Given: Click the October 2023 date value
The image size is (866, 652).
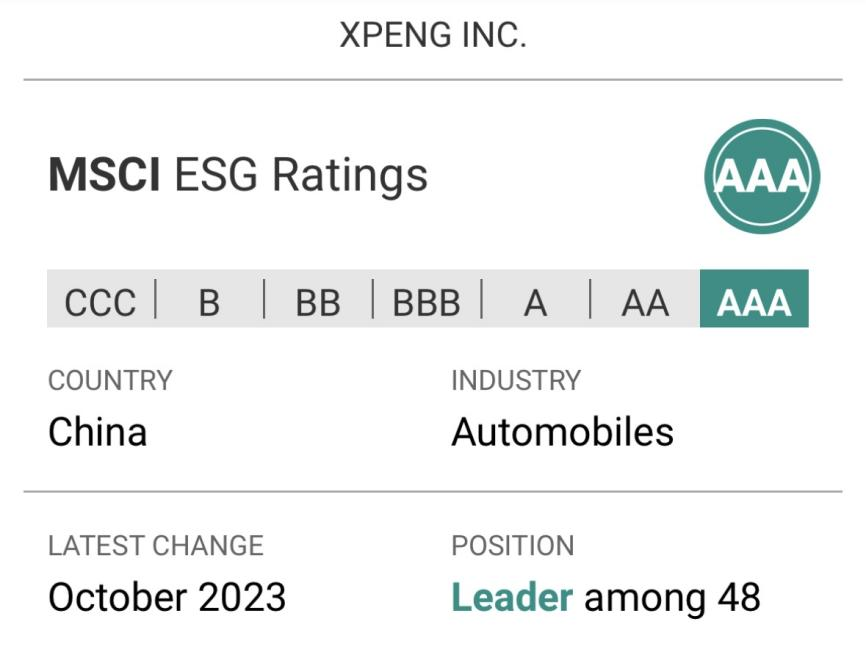Looking at the screenshot, I should [x=167, y=598].
